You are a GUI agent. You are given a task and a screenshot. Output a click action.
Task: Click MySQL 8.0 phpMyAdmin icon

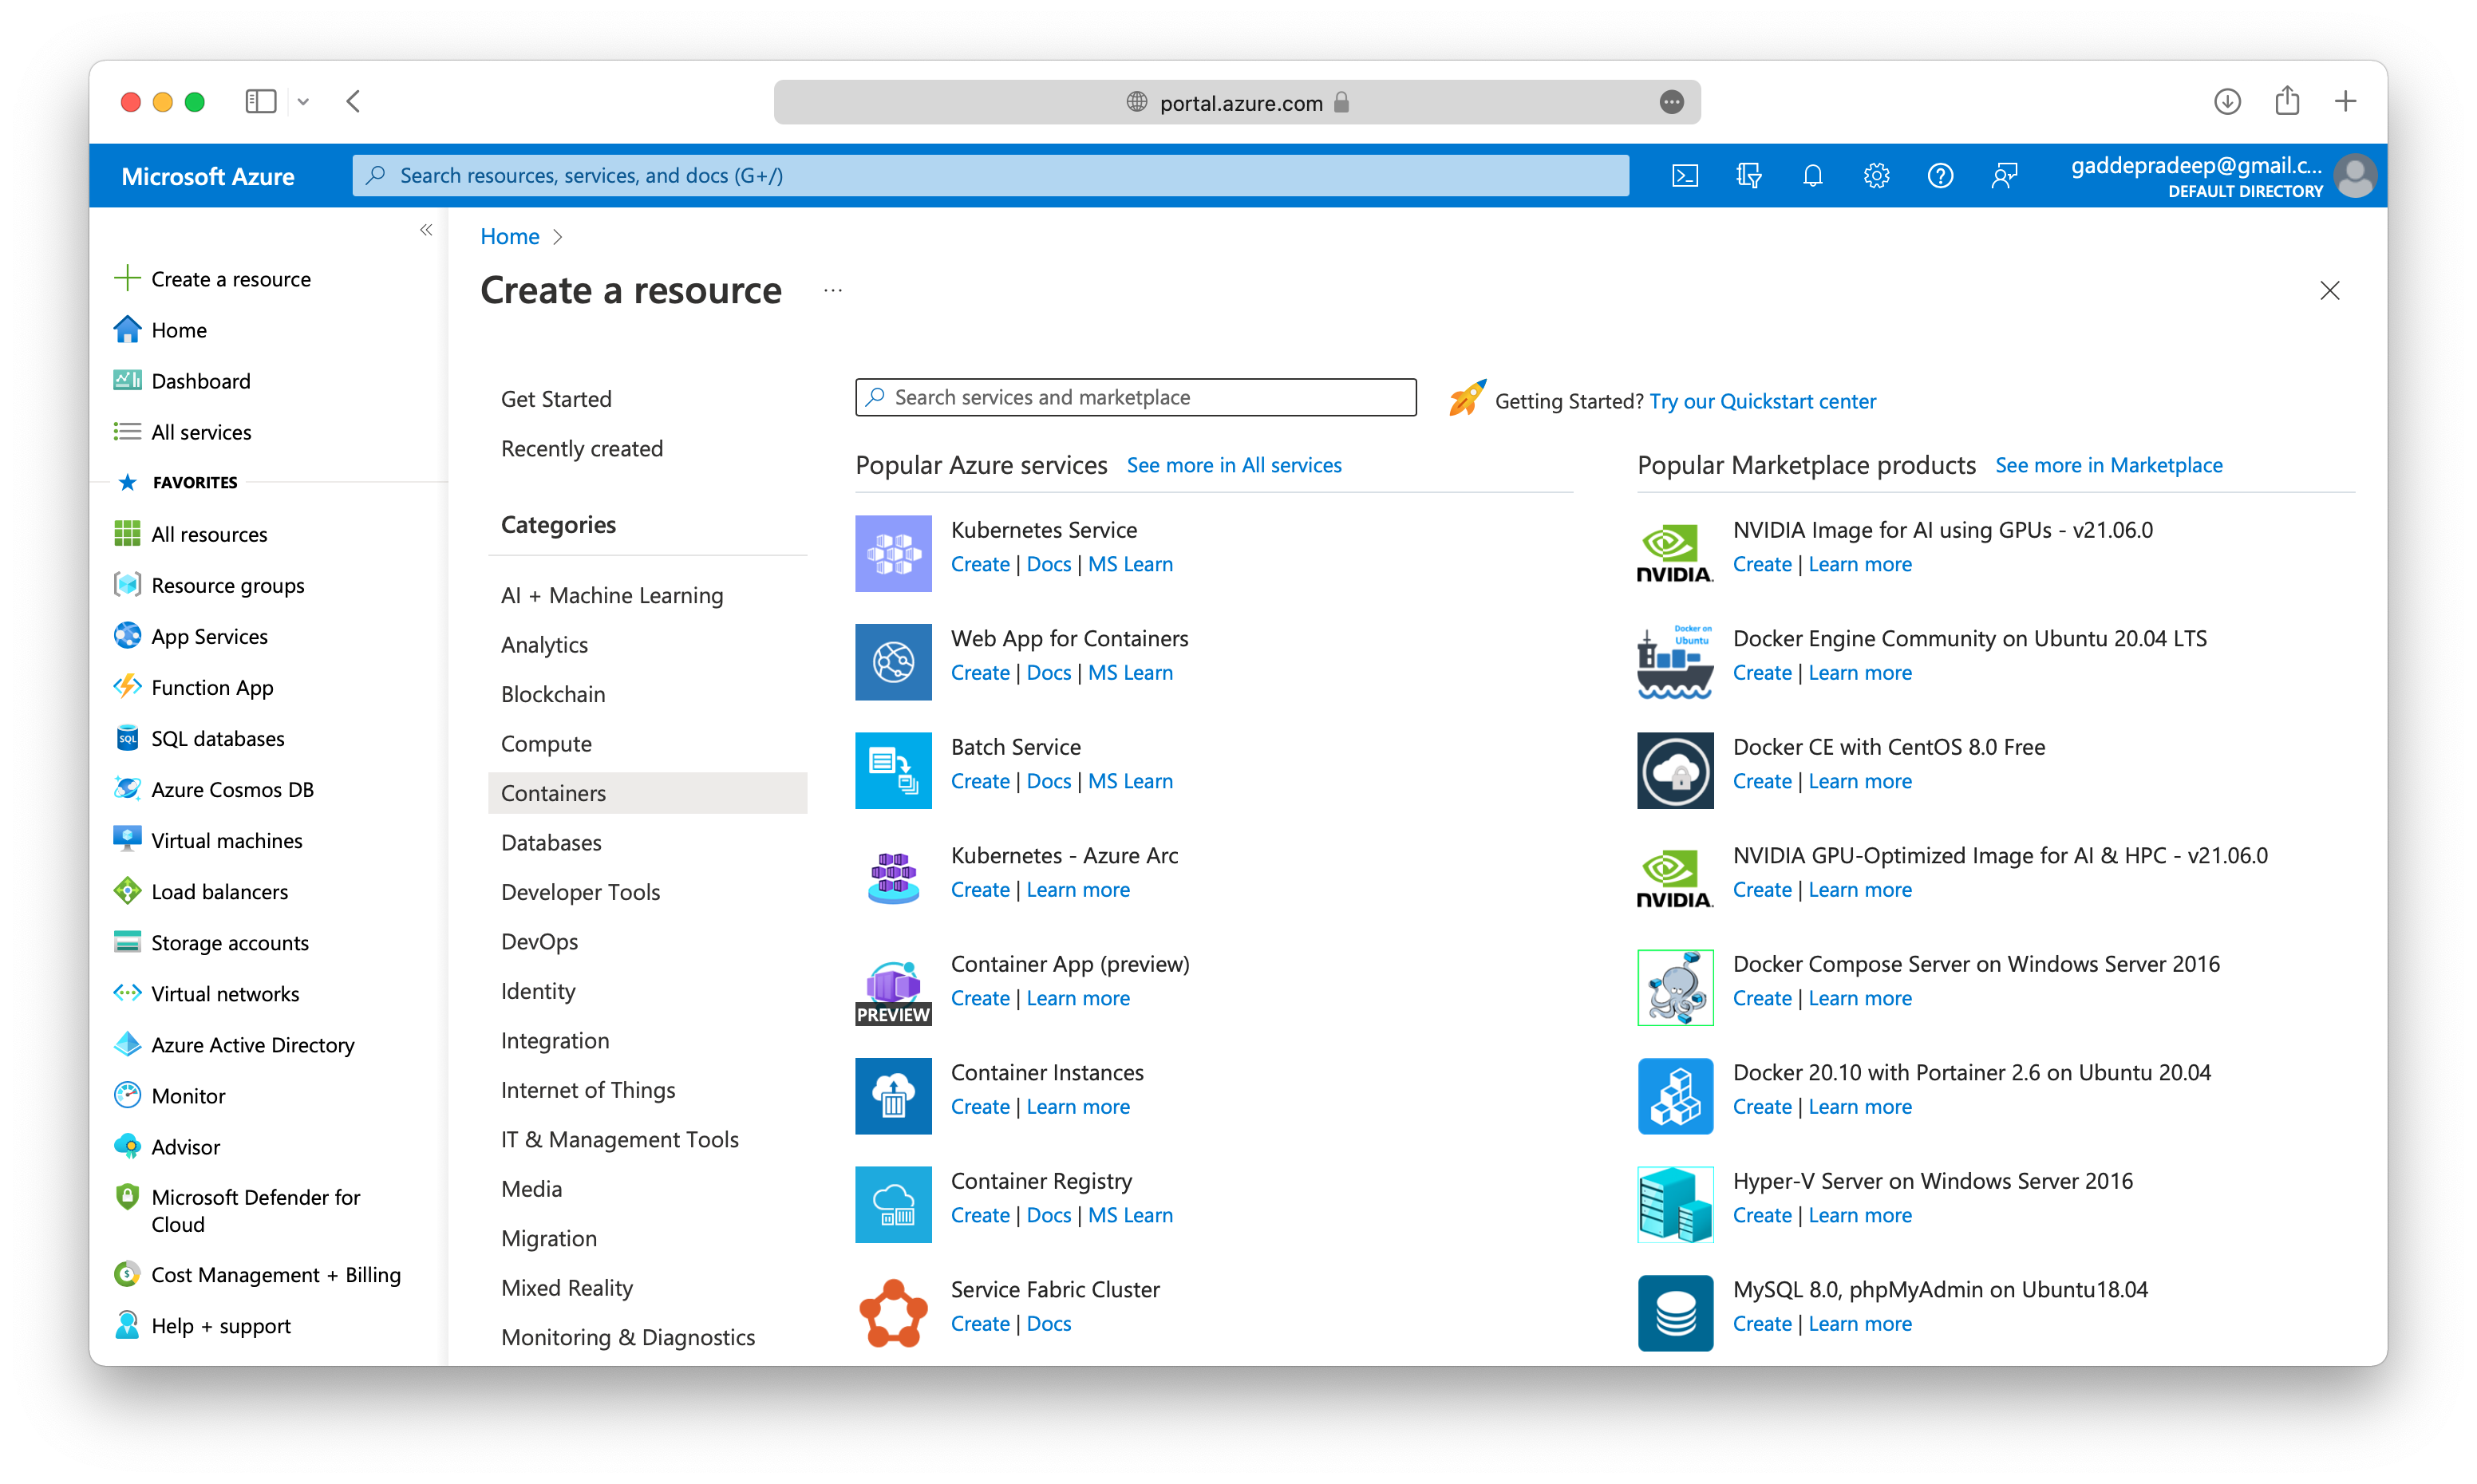coord(1675,1313)
